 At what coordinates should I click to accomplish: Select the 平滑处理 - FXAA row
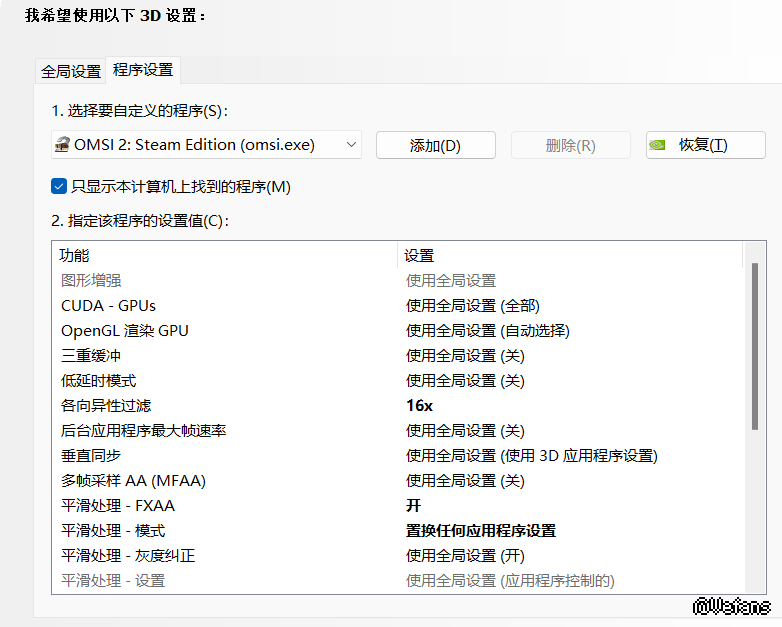tap(118, 506)
